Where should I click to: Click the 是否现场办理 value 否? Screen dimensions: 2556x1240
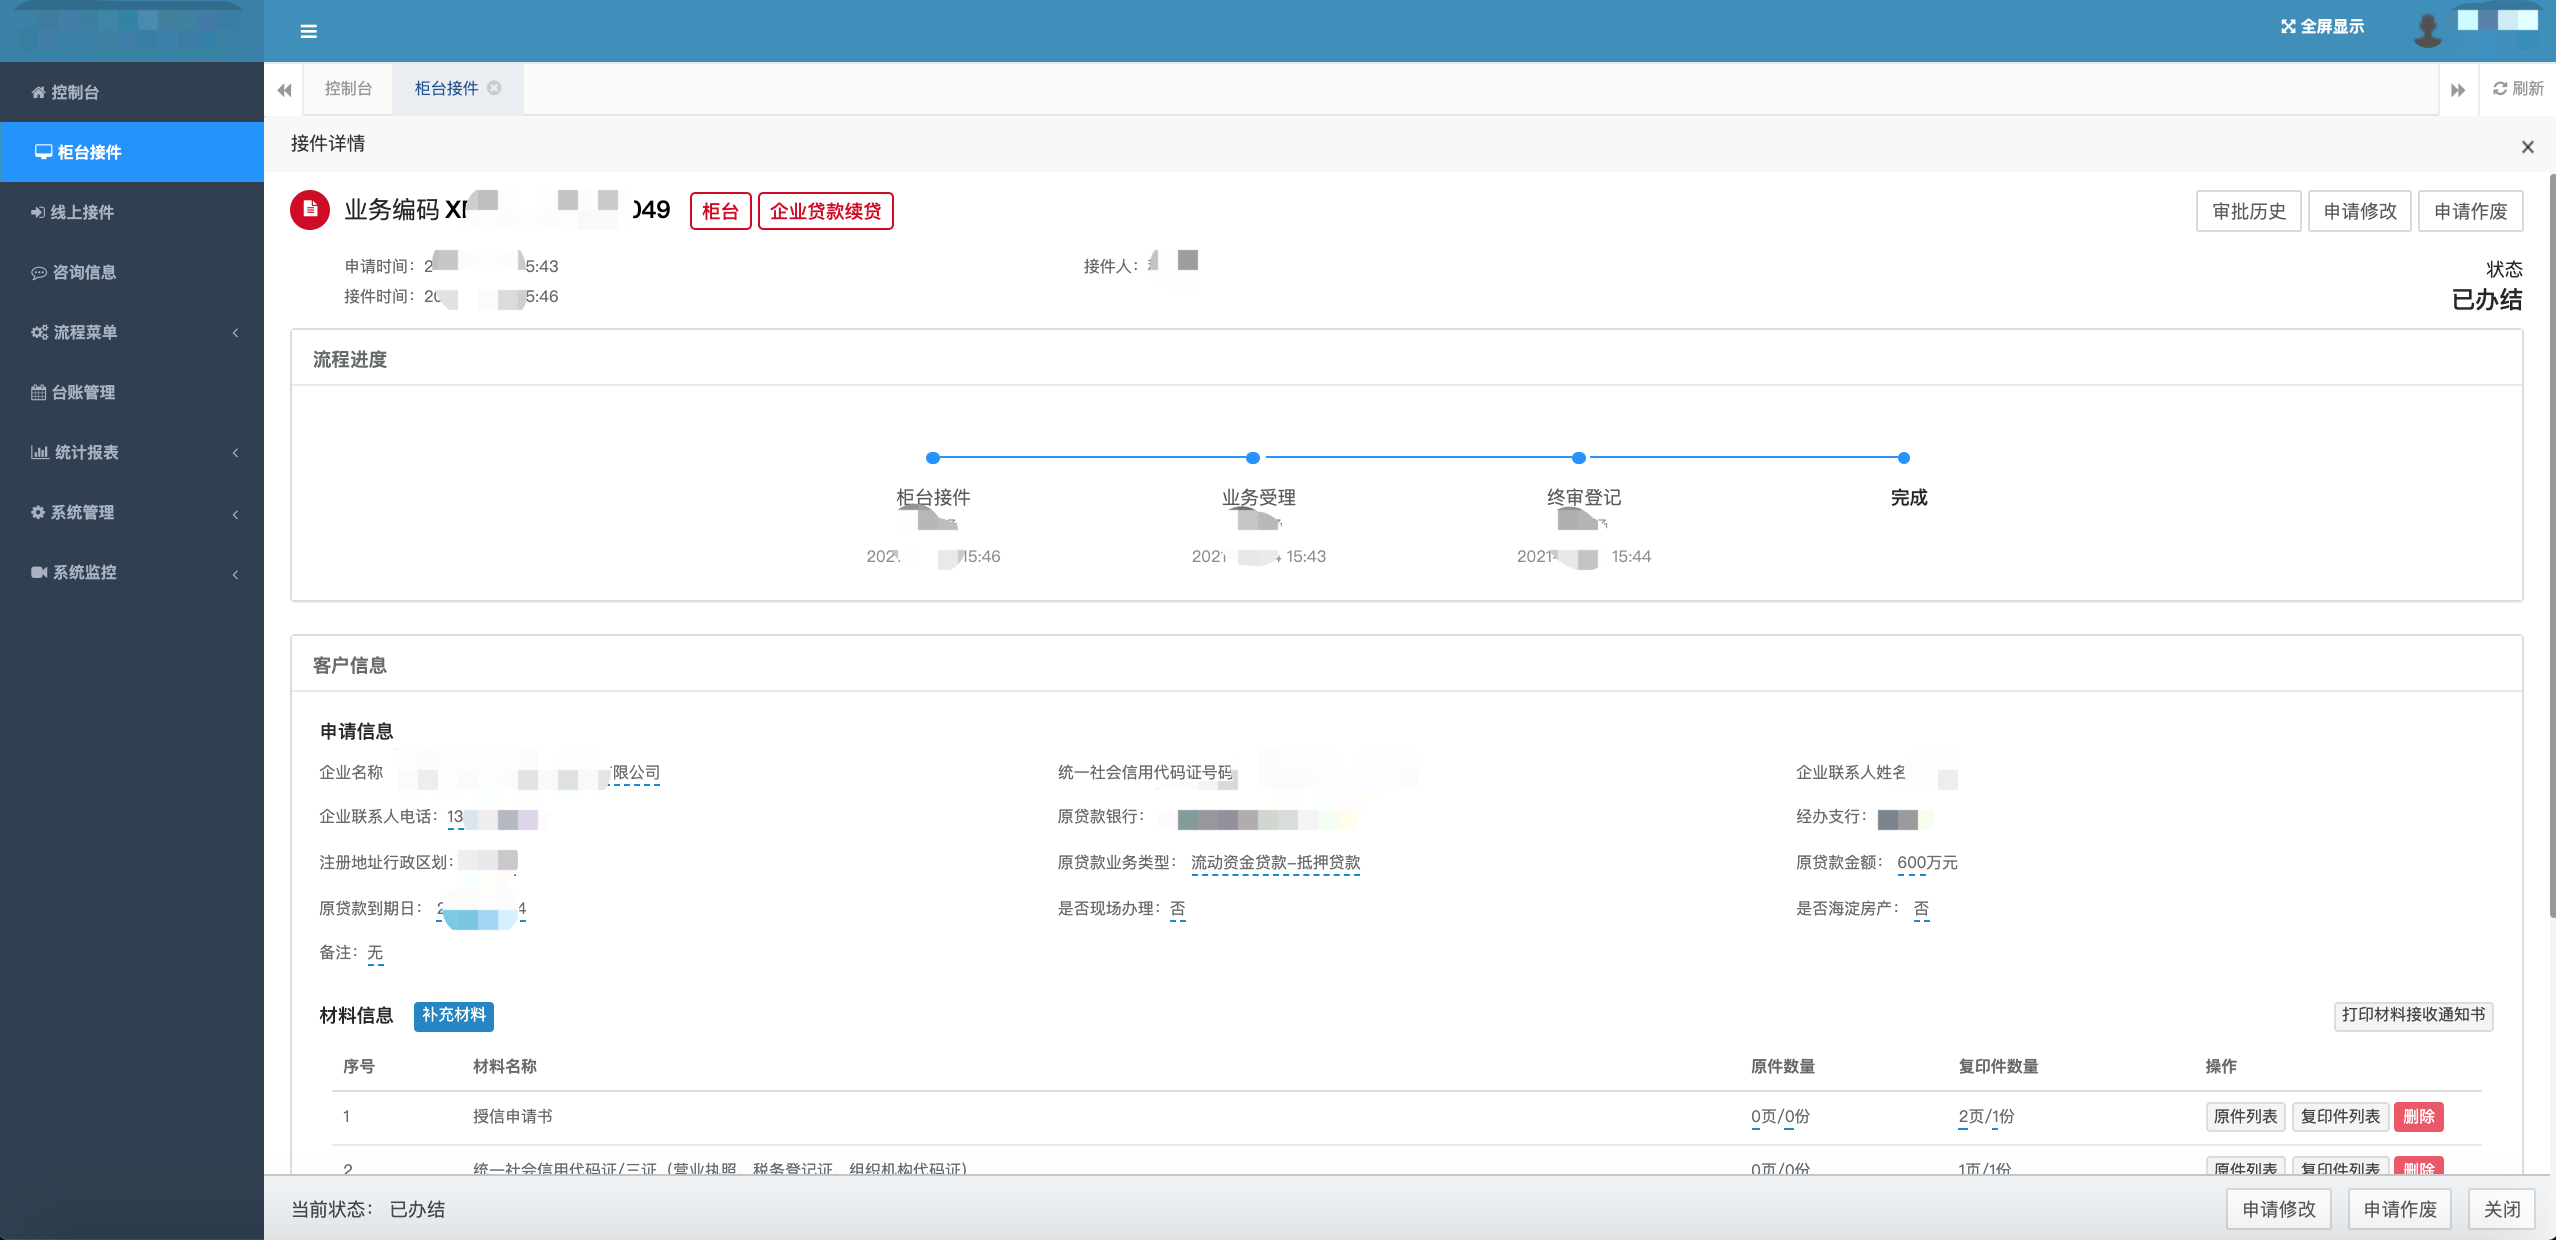1178,909
